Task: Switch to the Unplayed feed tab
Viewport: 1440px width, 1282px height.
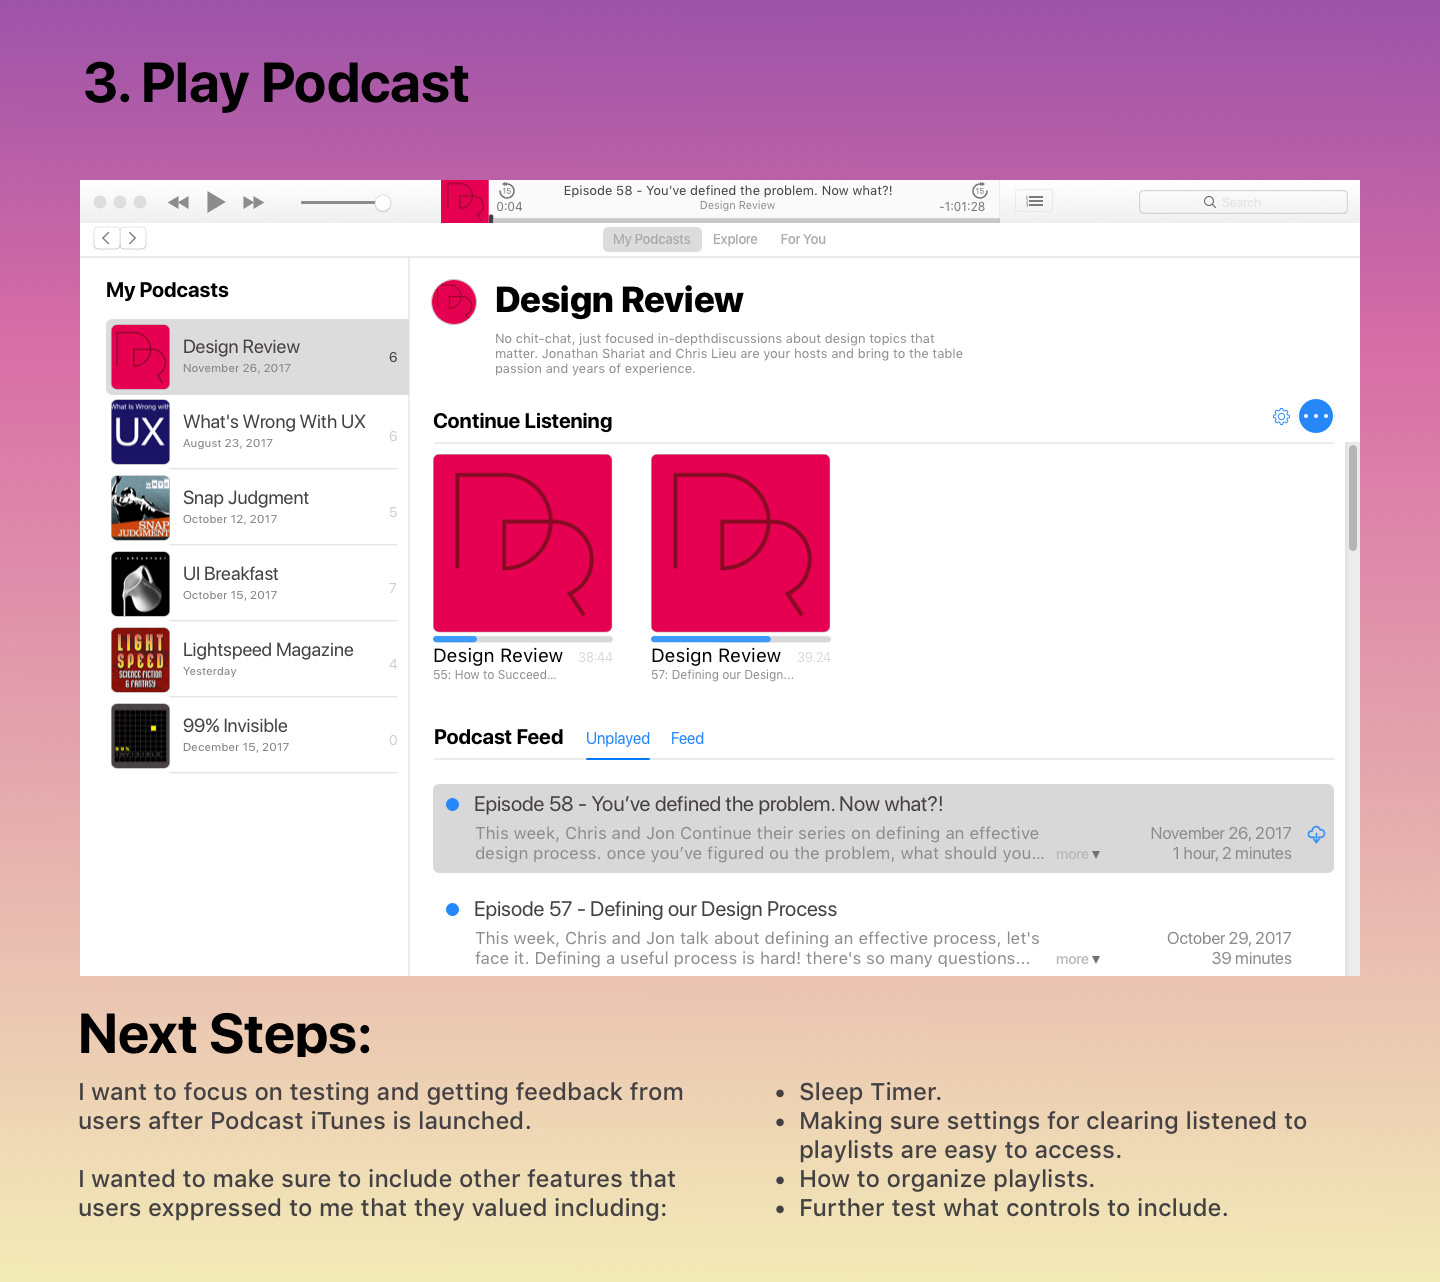Action: click(618, 738)
